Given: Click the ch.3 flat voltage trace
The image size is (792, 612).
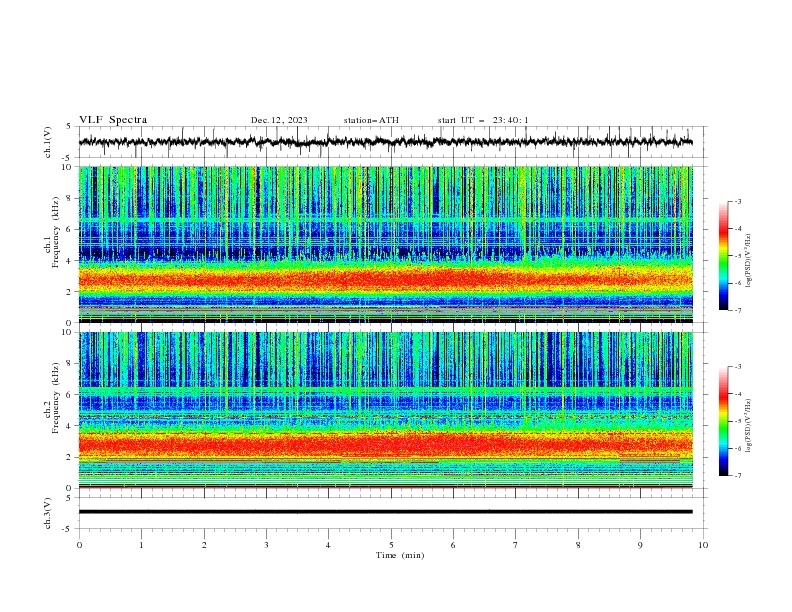Looking at the screenshot, I should tap(385, 512).
